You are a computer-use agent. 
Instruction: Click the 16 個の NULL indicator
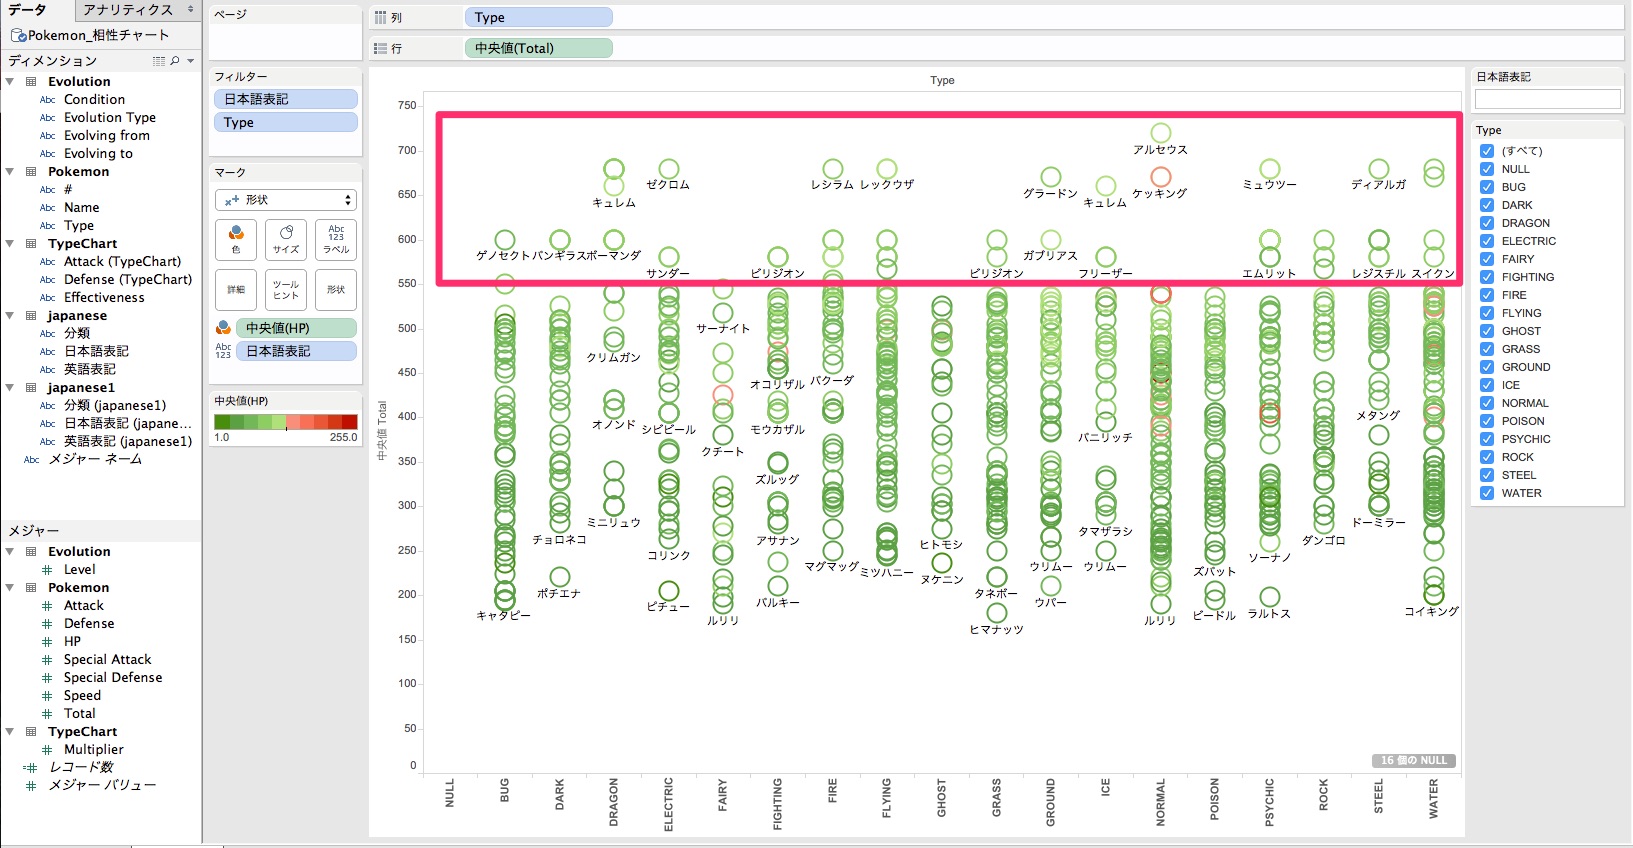1413,761
